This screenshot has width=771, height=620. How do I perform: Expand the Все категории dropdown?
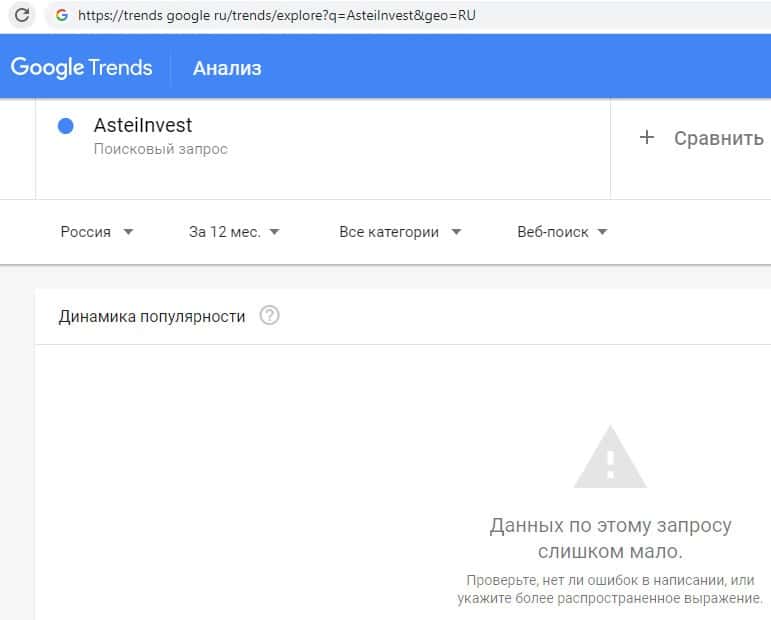point(400,232)
